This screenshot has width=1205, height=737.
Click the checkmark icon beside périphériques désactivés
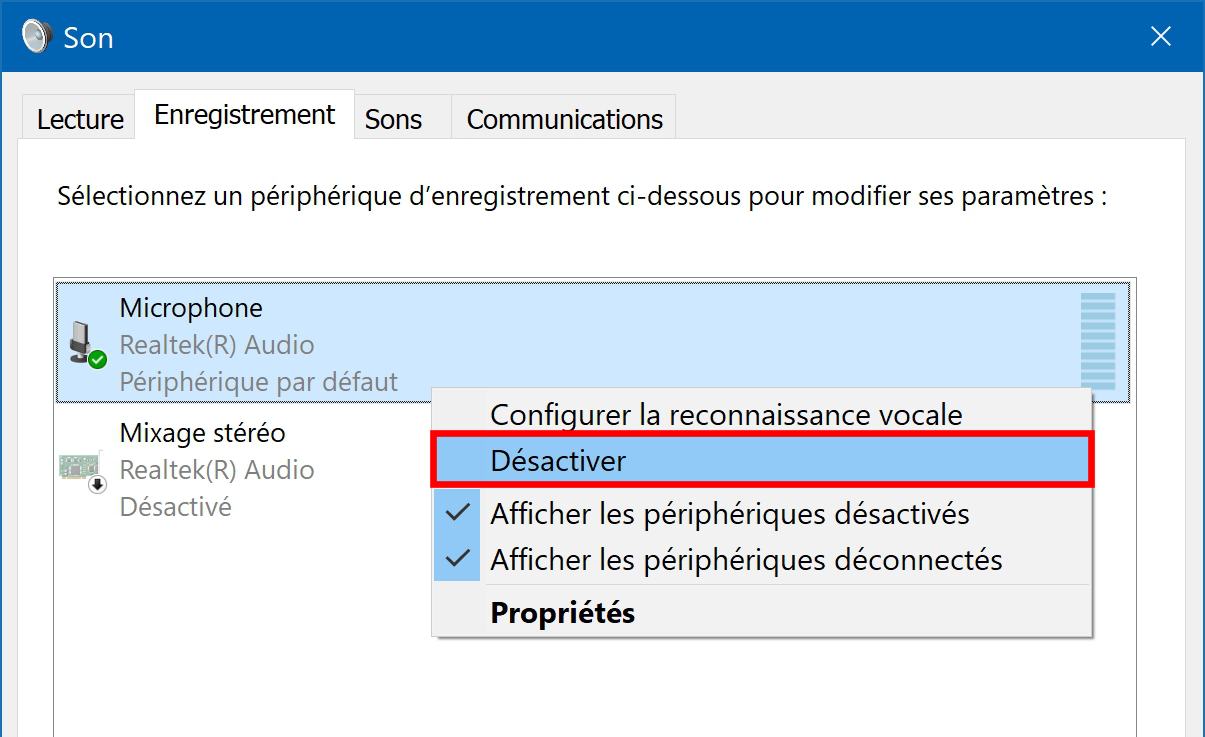point(458,513)
